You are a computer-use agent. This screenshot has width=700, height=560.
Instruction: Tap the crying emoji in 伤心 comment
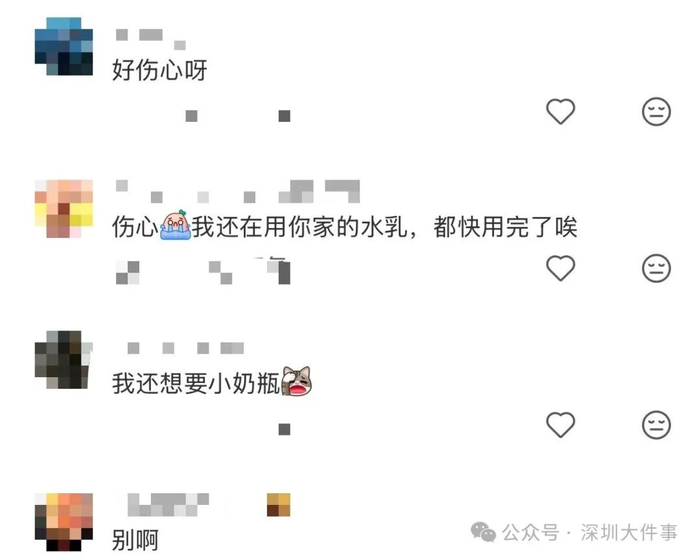pos(175,225)
